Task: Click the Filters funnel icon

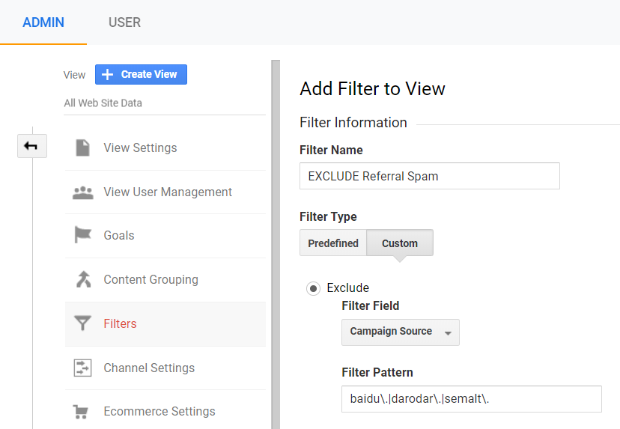Action: tap(83, 323)
